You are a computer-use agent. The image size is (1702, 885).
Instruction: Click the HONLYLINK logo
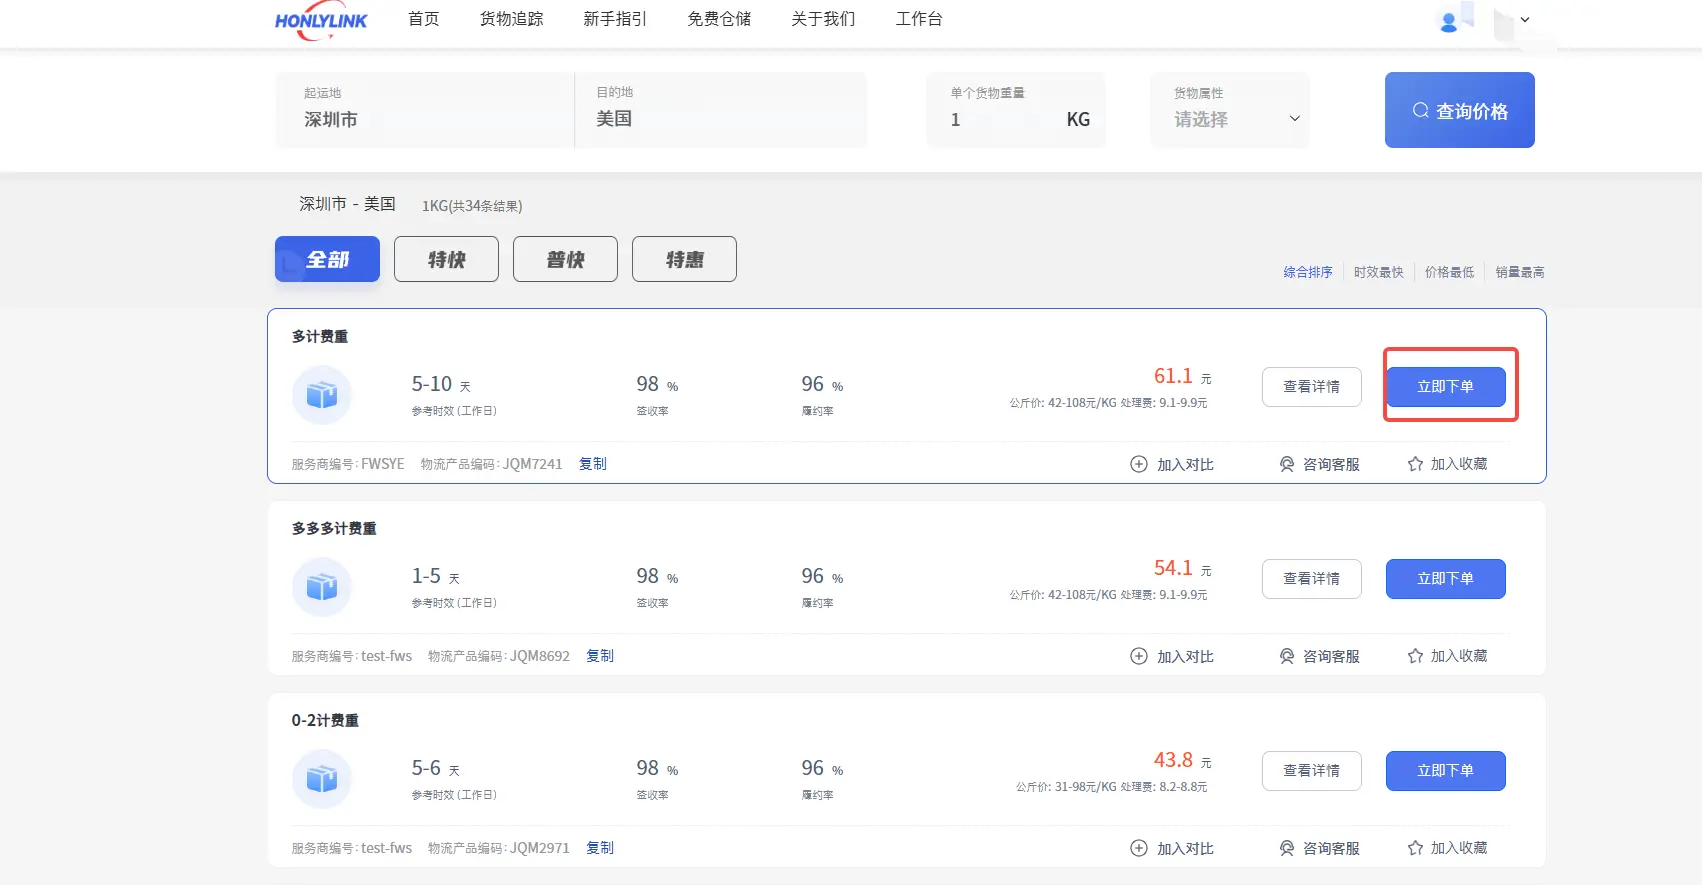(x=321, y=22)
